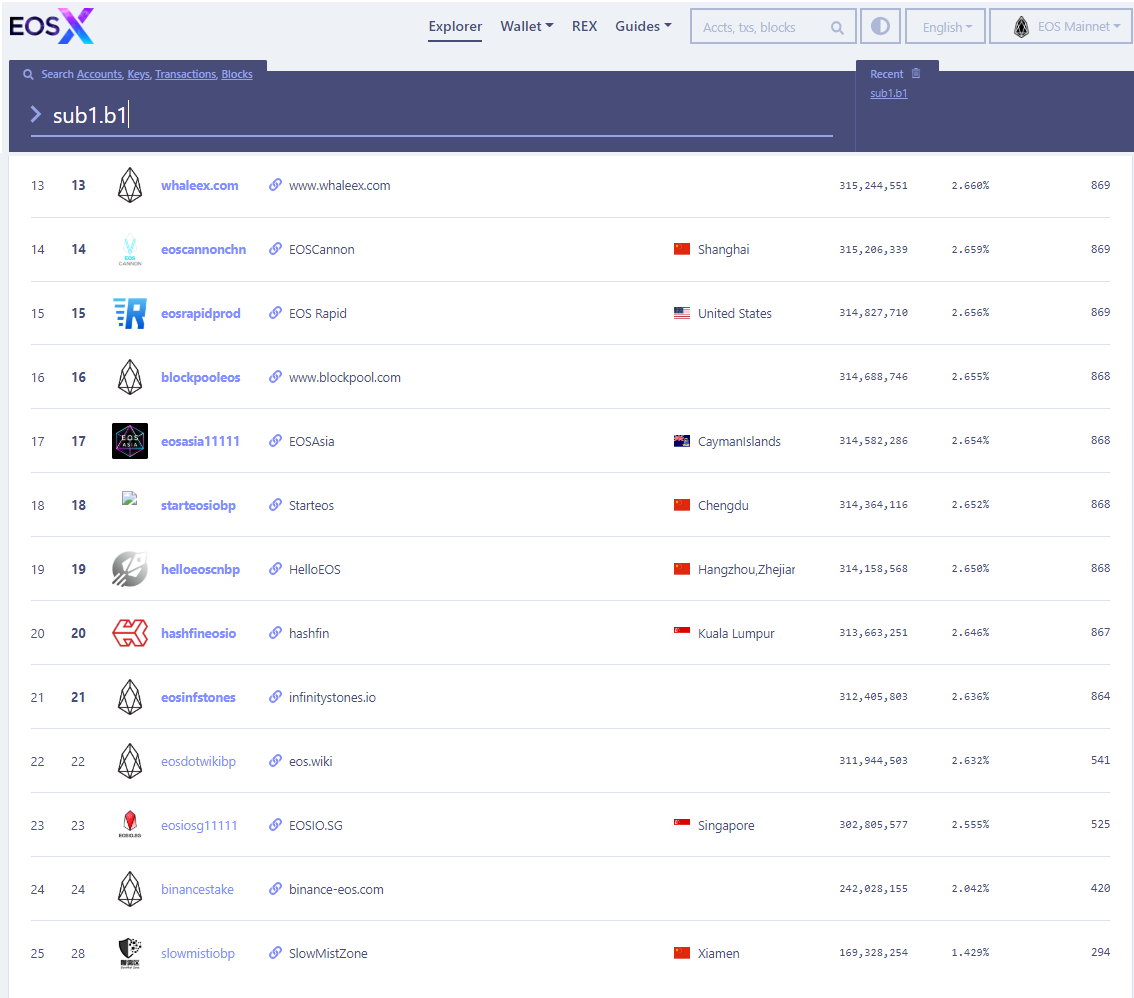Click the Transactions search link

pos(186,74)
